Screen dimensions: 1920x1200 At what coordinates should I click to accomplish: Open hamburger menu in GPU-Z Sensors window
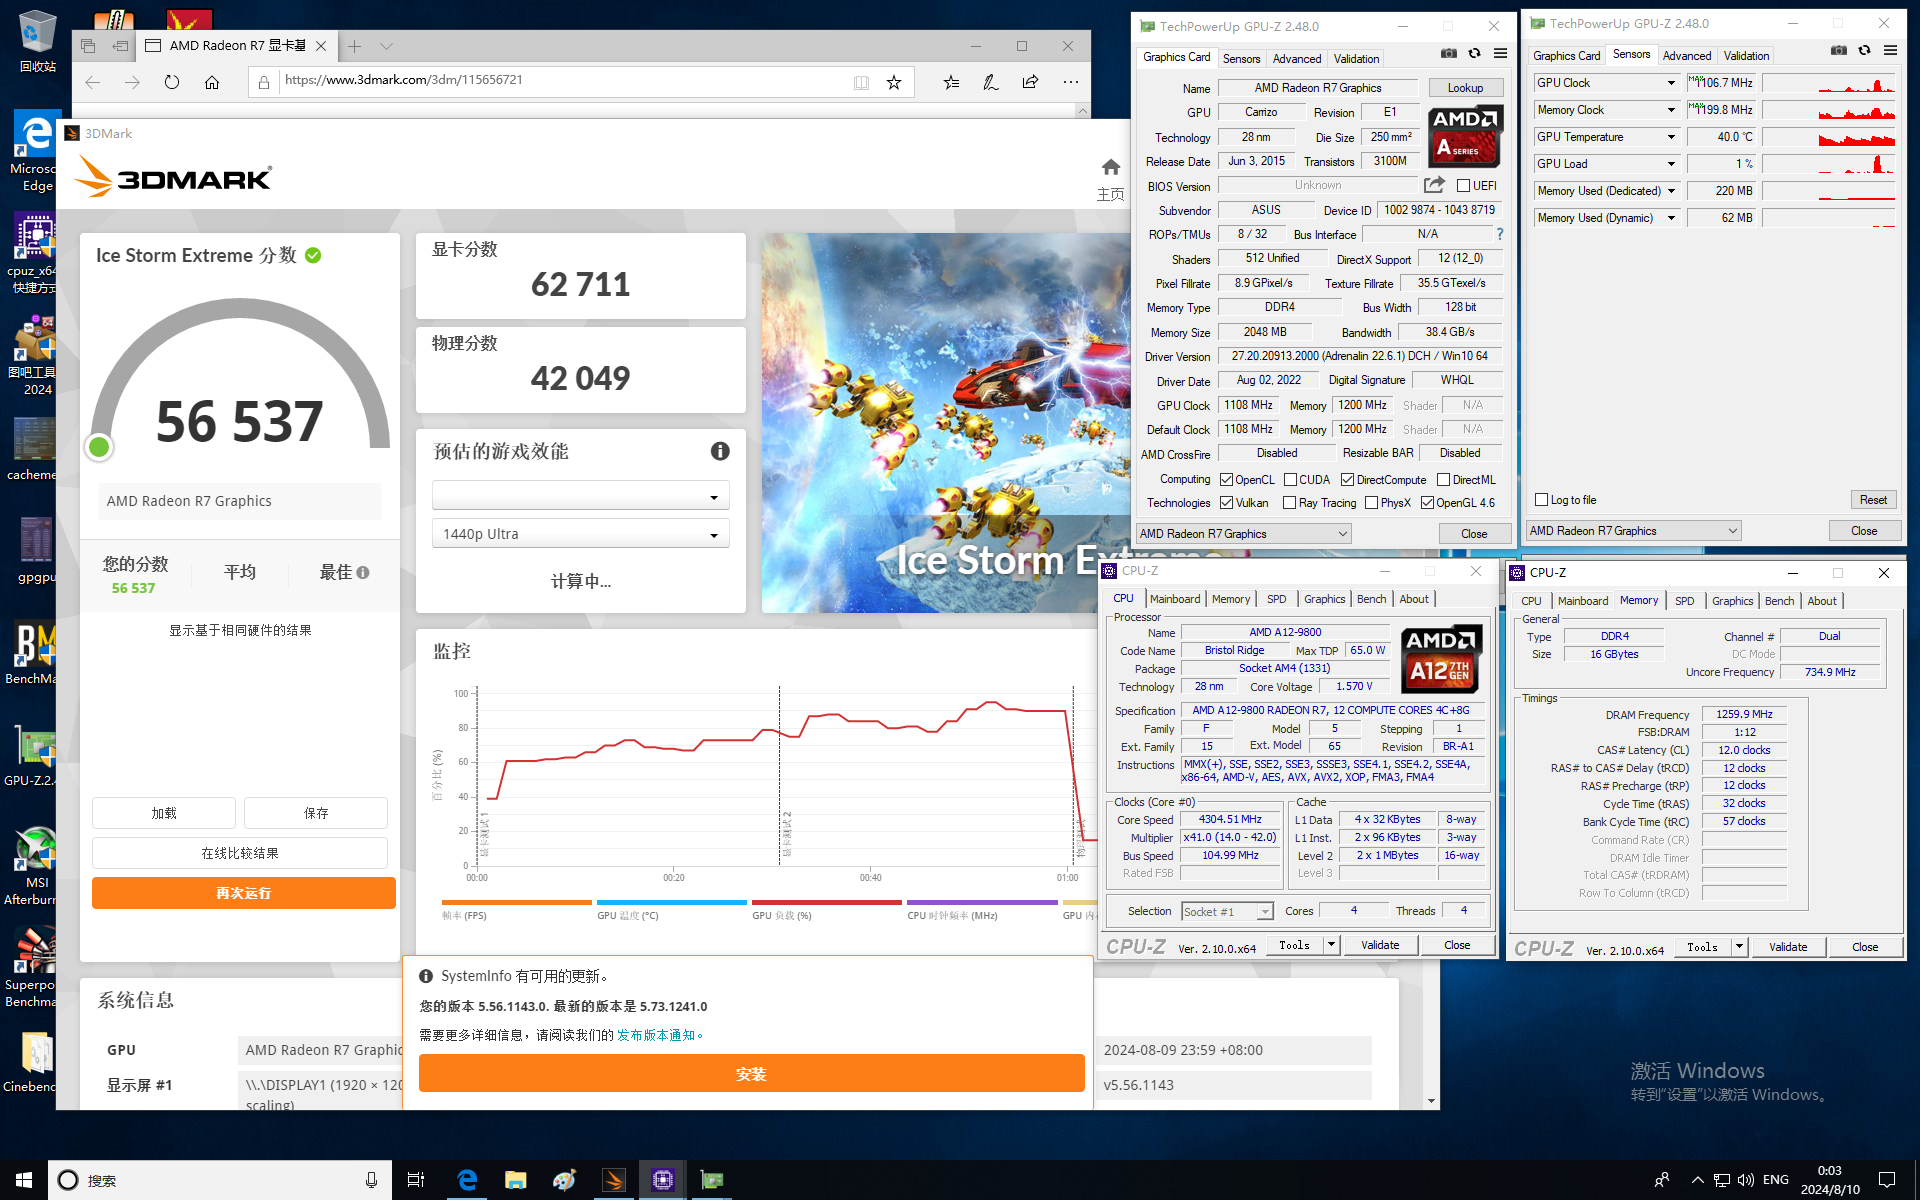(1890, 50)
